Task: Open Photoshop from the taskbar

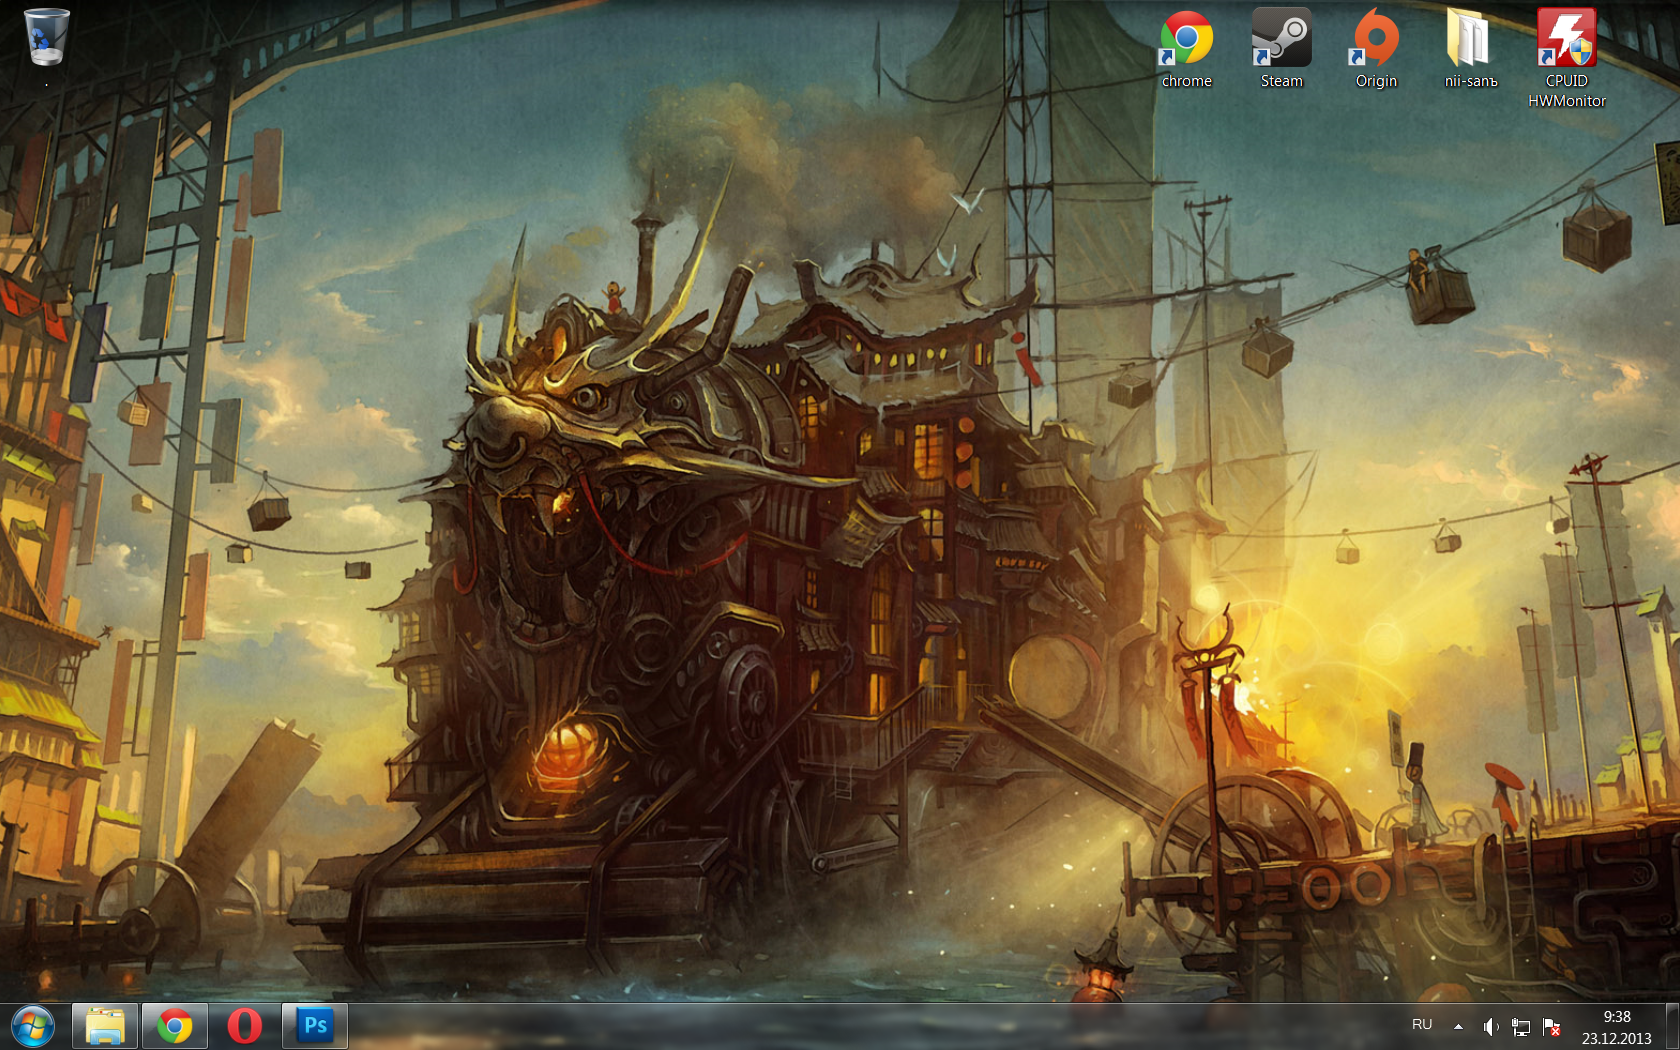Action: coord(315,1026)
